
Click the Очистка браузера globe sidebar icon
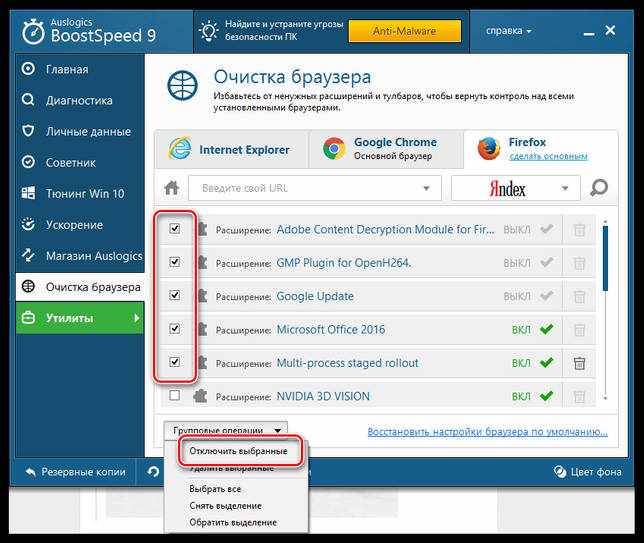28,286
